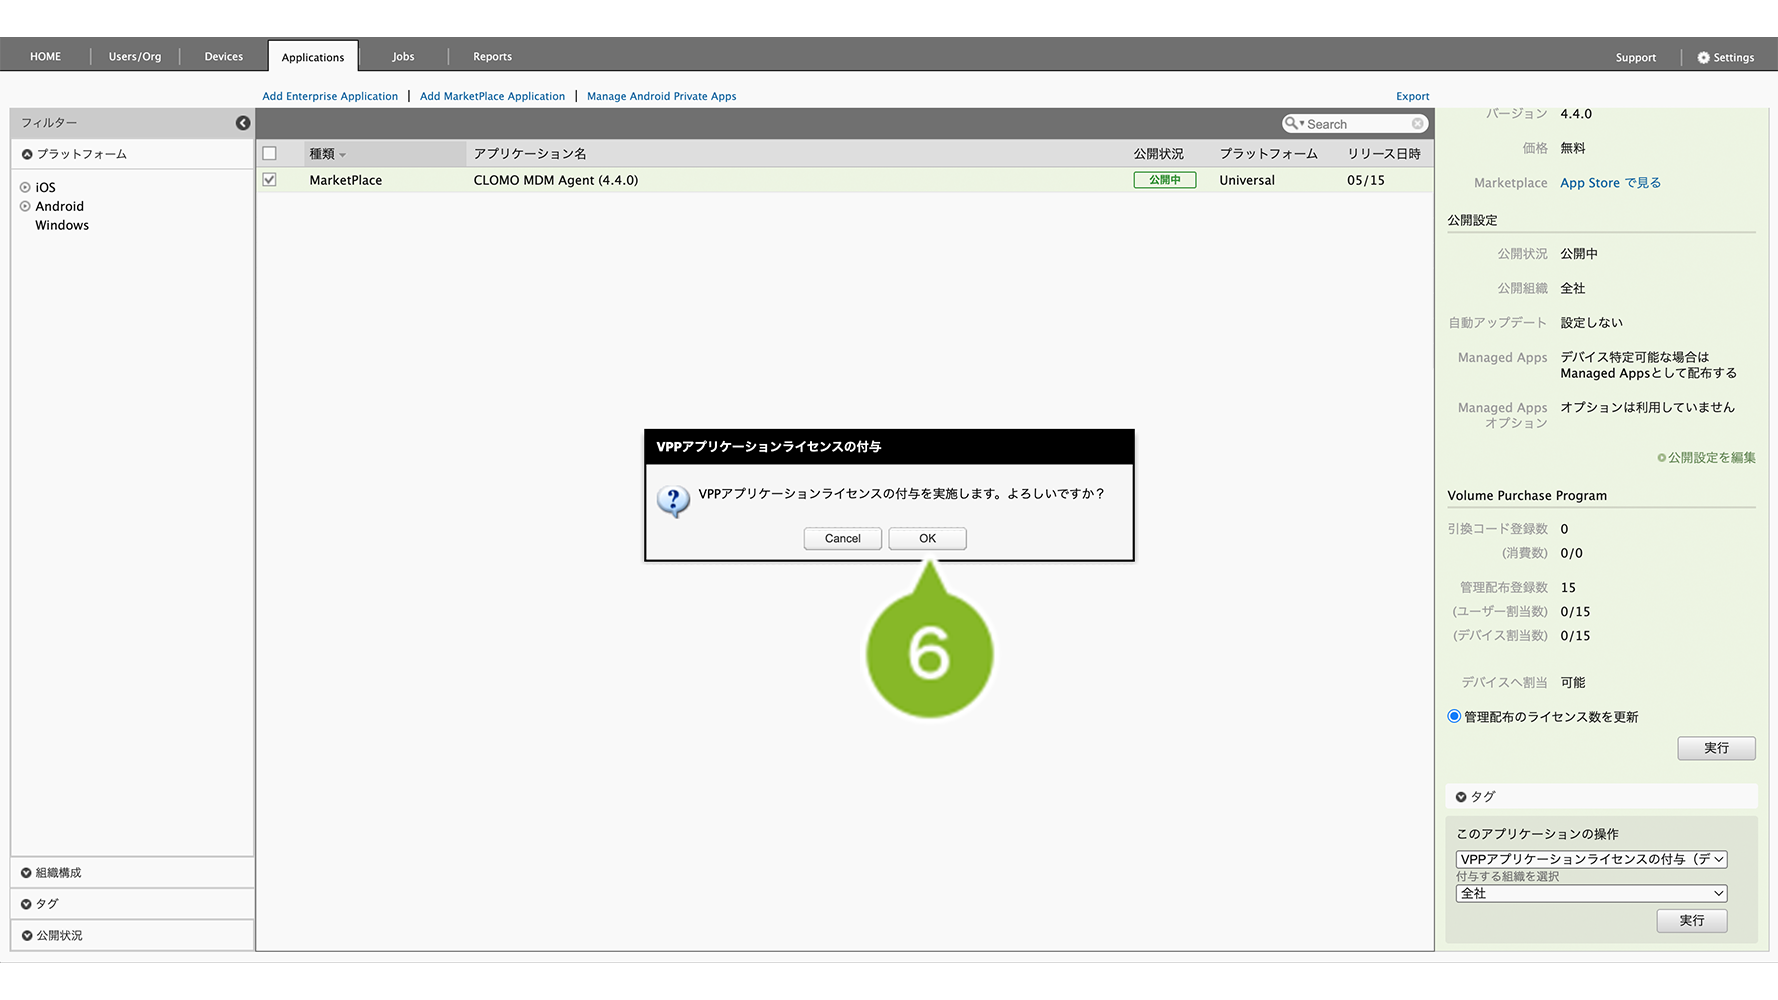Click 実行 under license update option
This screenshot has width=1778, height=1000.
[x=1716, y=748]
